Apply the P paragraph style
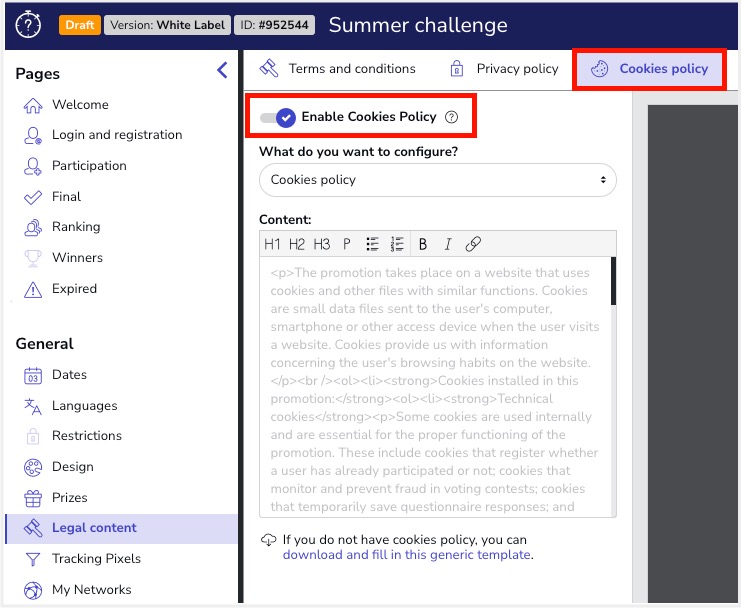This screenshot has width=741, height=608. tap(347, 244)
